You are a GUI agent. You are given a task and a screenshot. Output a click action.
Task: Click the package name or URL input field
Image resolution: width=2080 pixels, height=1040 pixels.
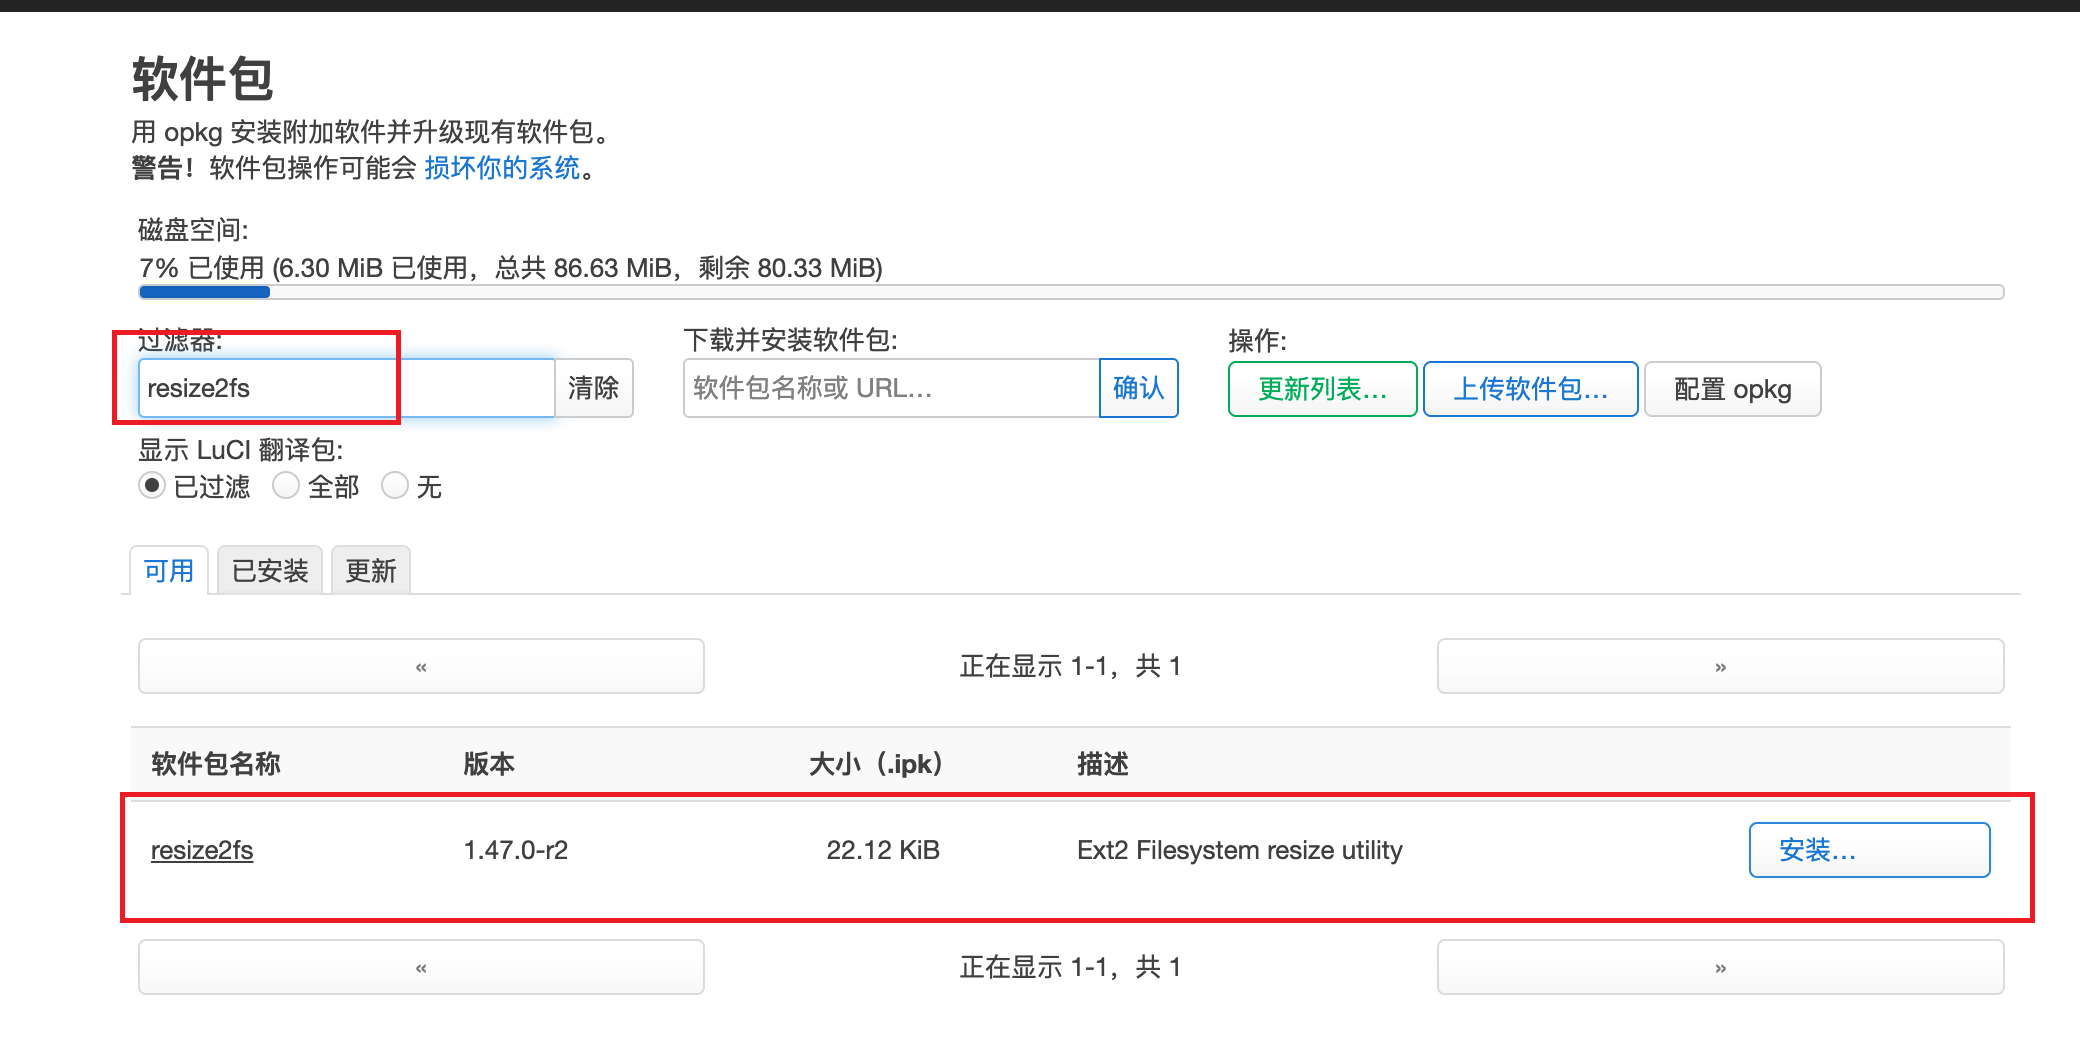pos(890,388)
